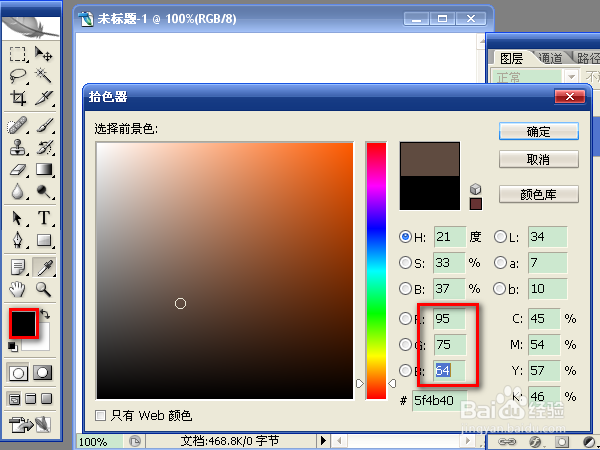Click the not web-safe cube warning icon
This screenshot has height=450, width=600.
[475, 189]
